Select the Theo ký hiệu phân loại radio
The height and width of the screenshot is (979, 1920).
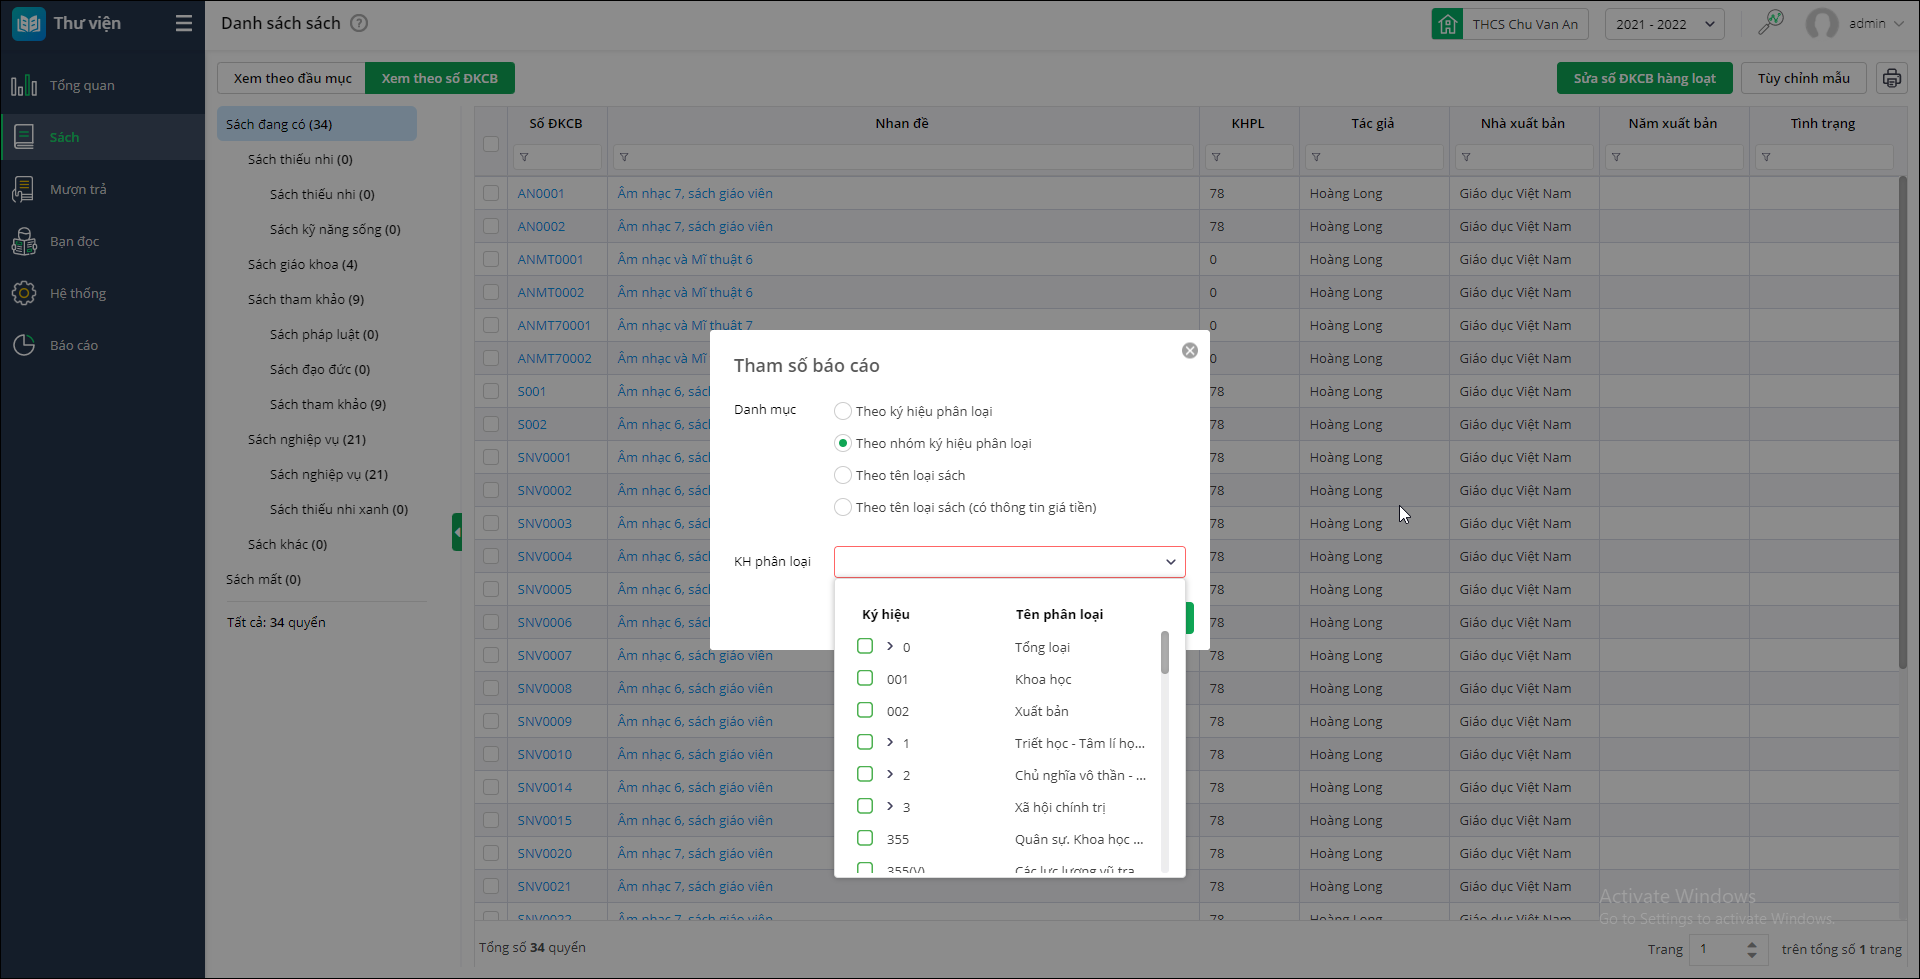click(x=843, y=411)
